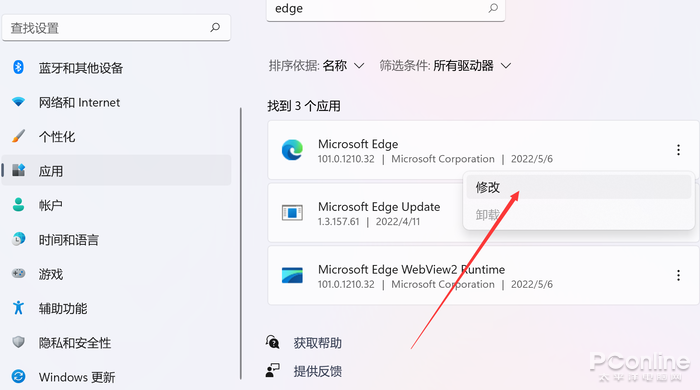Screen dimensions: 700x390
Task: Click the 隐私和安全性 shield icon
Action: [18, 342]
